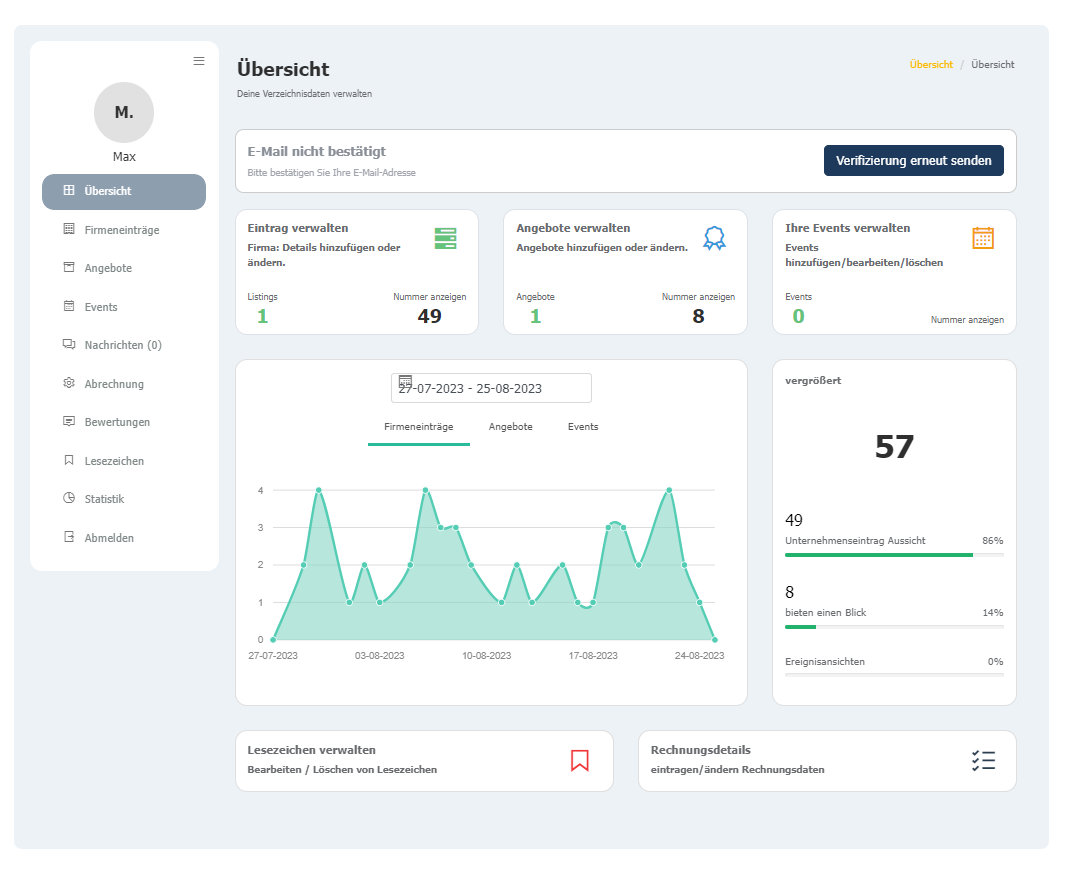Switch to the Angebote chart tab
This screenshot has width=1067, height=875.
click(510, 427)
